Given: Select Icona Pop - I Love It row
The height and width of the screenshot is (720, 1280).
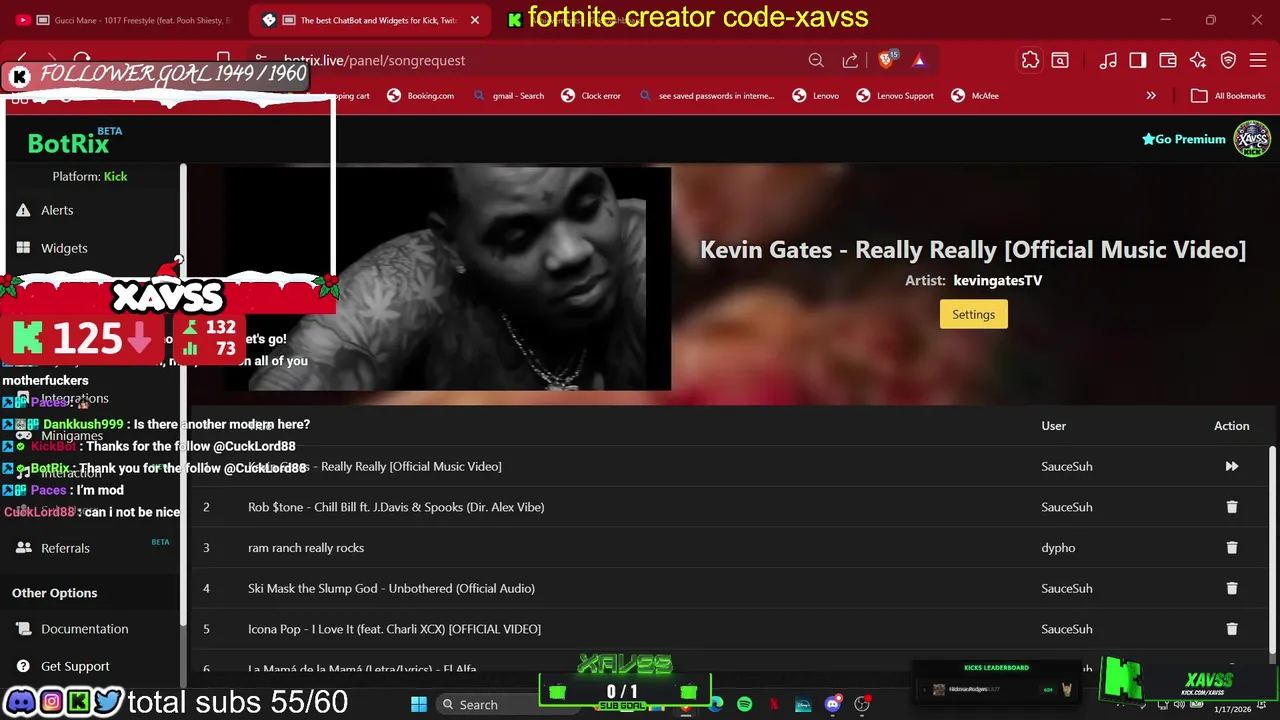Looking at the screenshot, I should (x=728, y=629).
